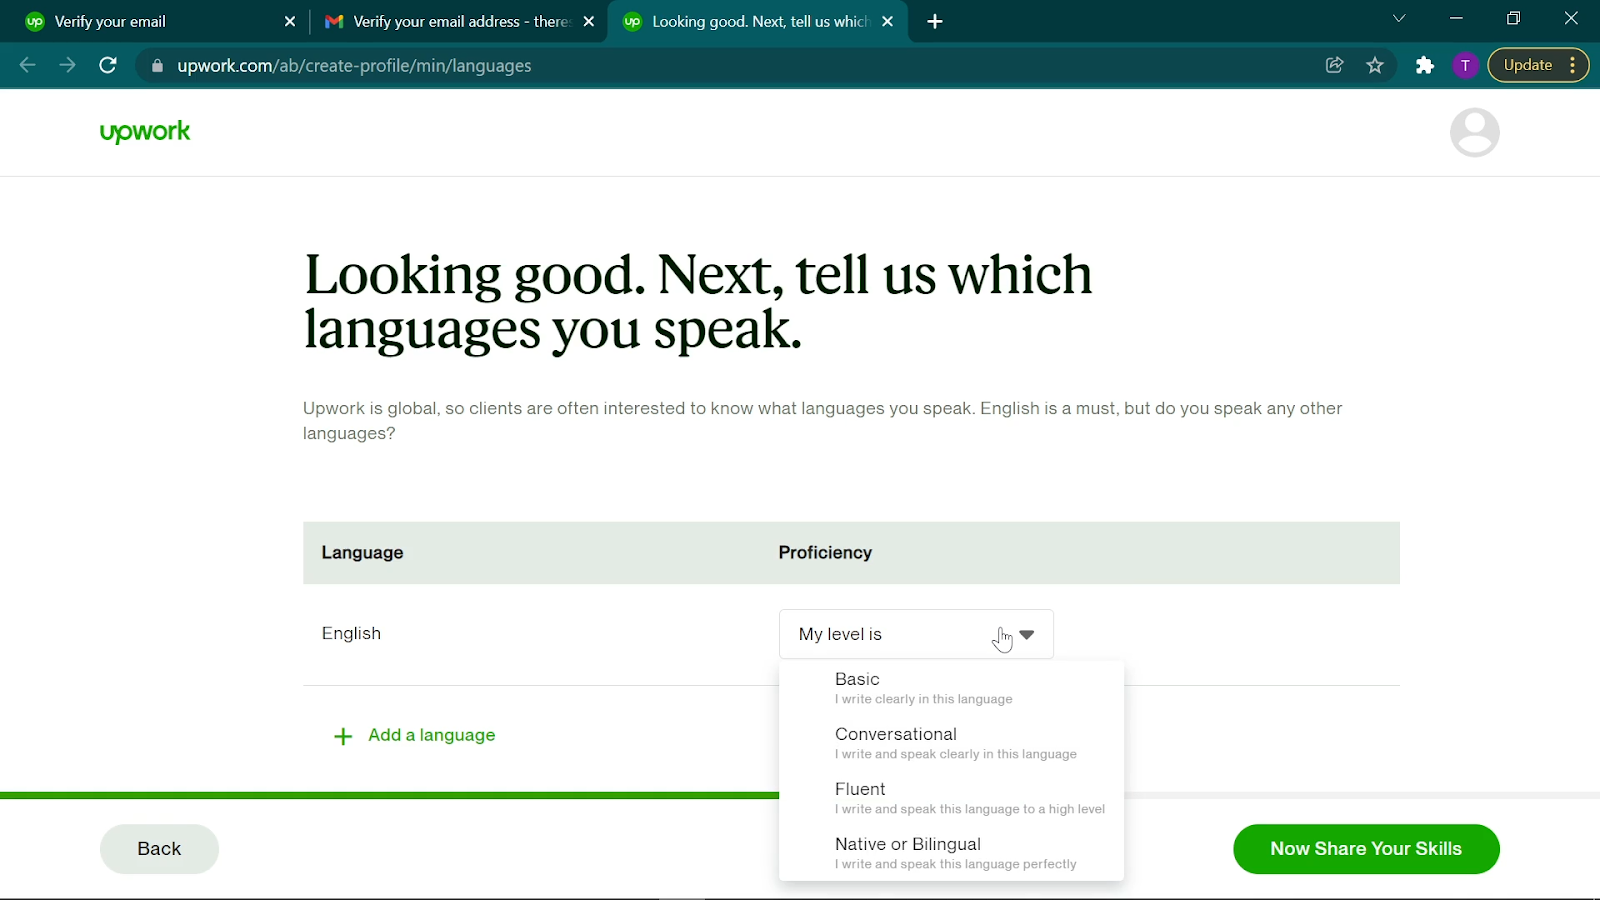Choose the Fluent proficiency option
This screenshot has height=900, width=1600.
click(951, 798)
